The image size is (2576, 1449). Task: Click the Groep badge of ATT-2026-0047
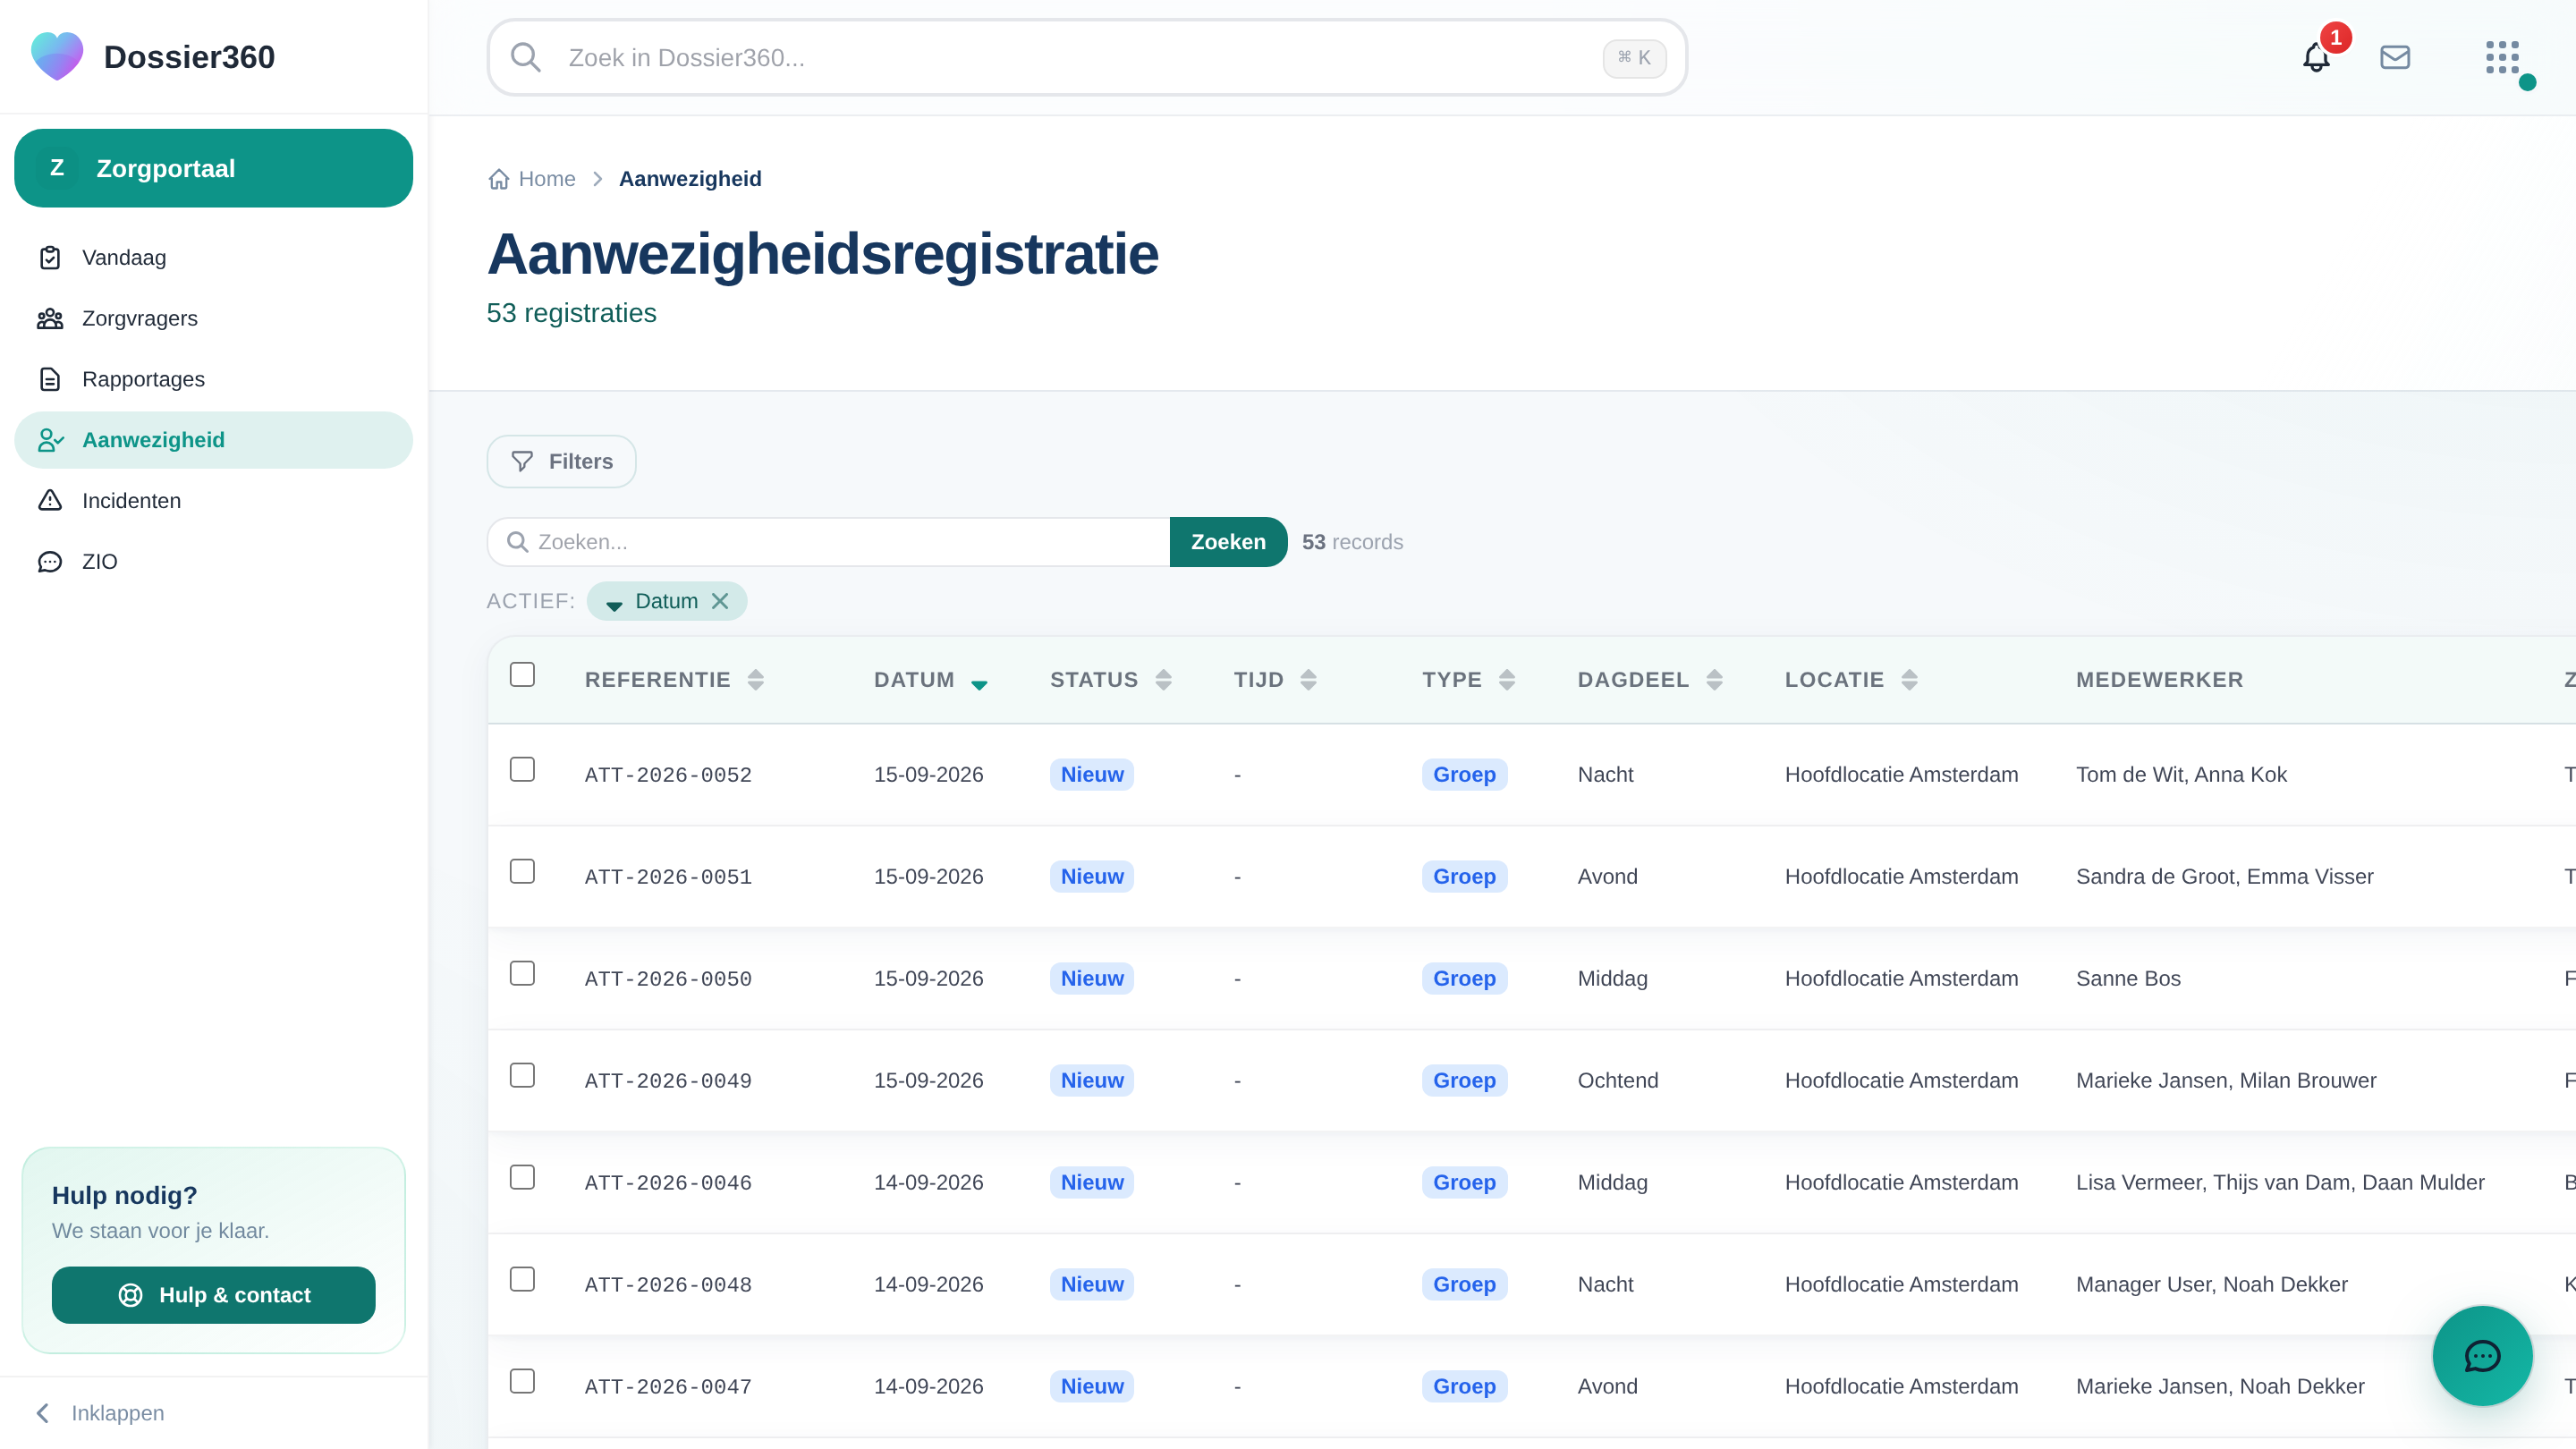point(1464,1386)
